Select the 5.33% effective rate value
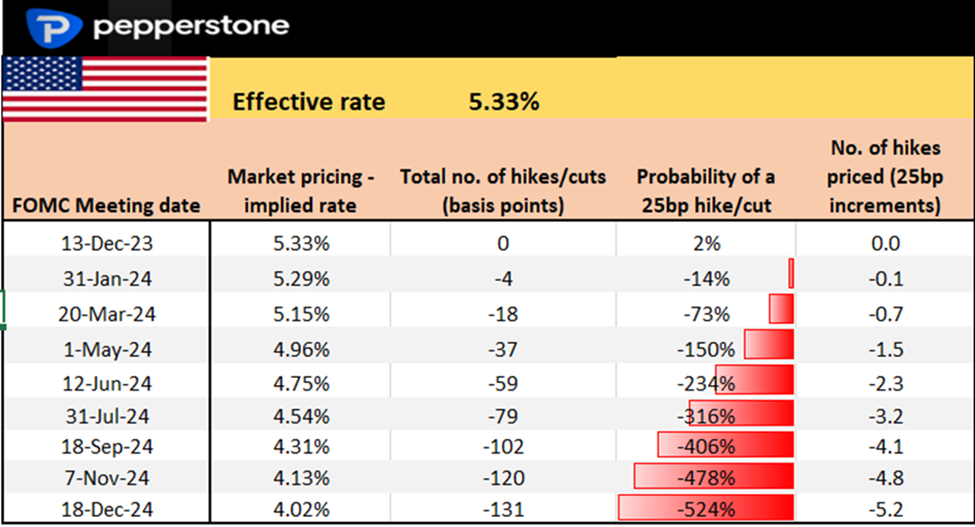Image resolution: width=975 pixels, height=527 pixels. pyautogui.click(x=504, y=102)
